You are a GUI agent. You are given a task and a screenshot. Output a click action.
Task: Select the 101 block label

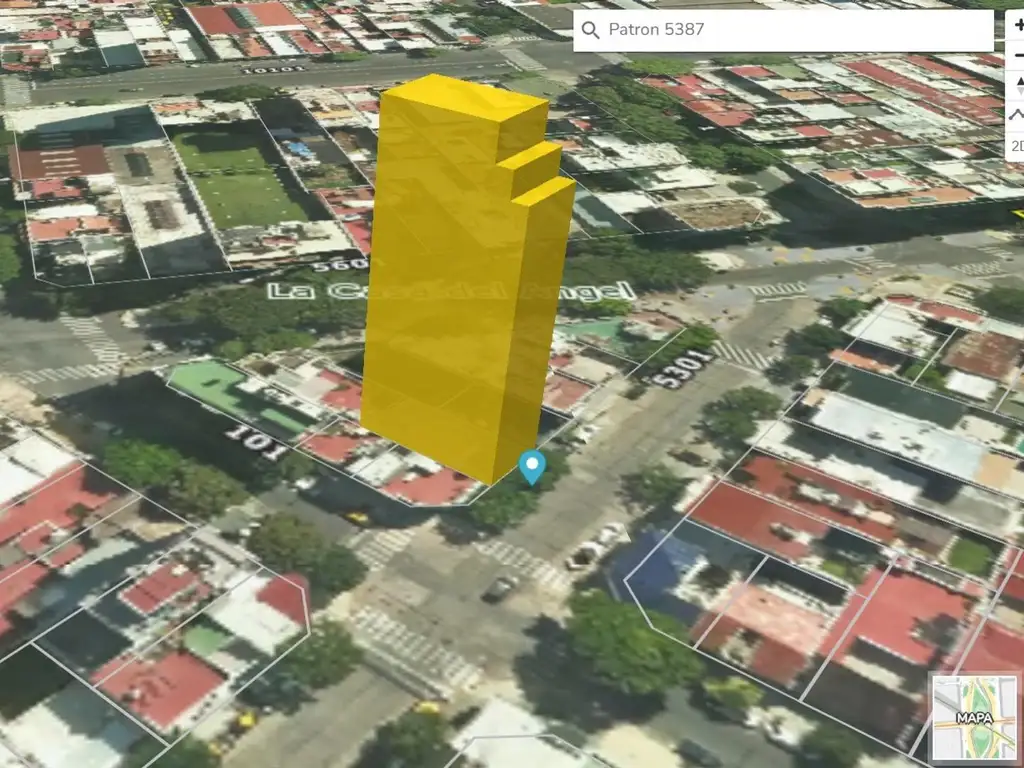256,440
